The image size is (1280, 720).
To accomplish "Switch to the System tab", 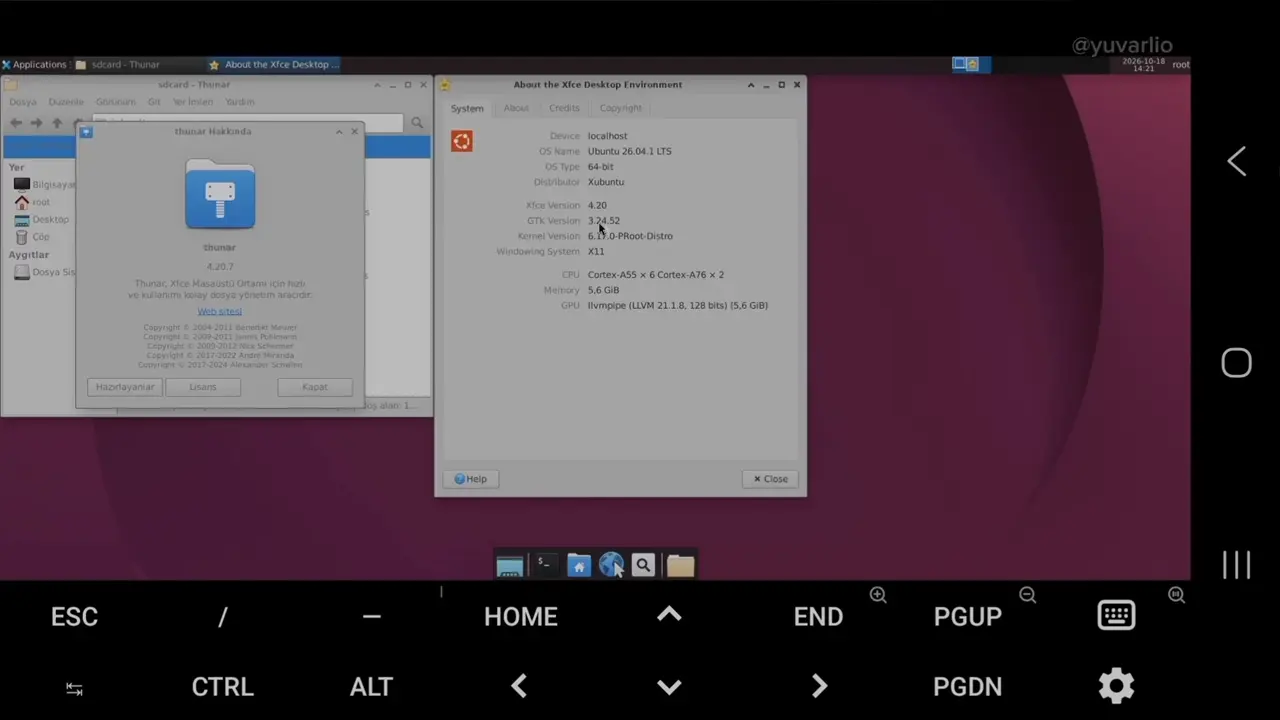I will point(467,108).
